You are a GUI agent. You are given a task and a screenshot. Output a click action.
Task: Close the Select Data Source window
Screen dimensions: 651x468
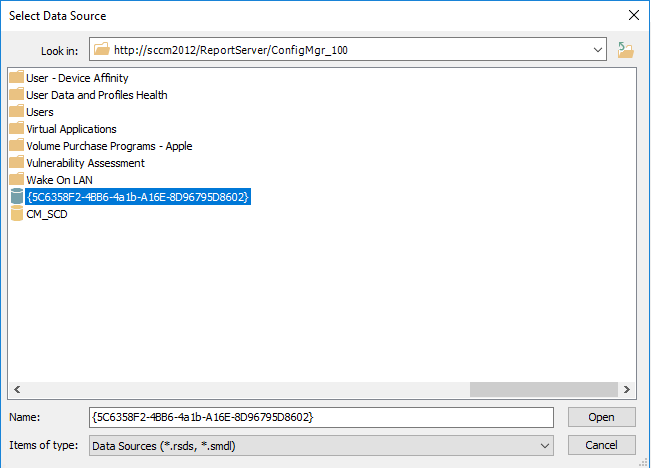point(634,15)
